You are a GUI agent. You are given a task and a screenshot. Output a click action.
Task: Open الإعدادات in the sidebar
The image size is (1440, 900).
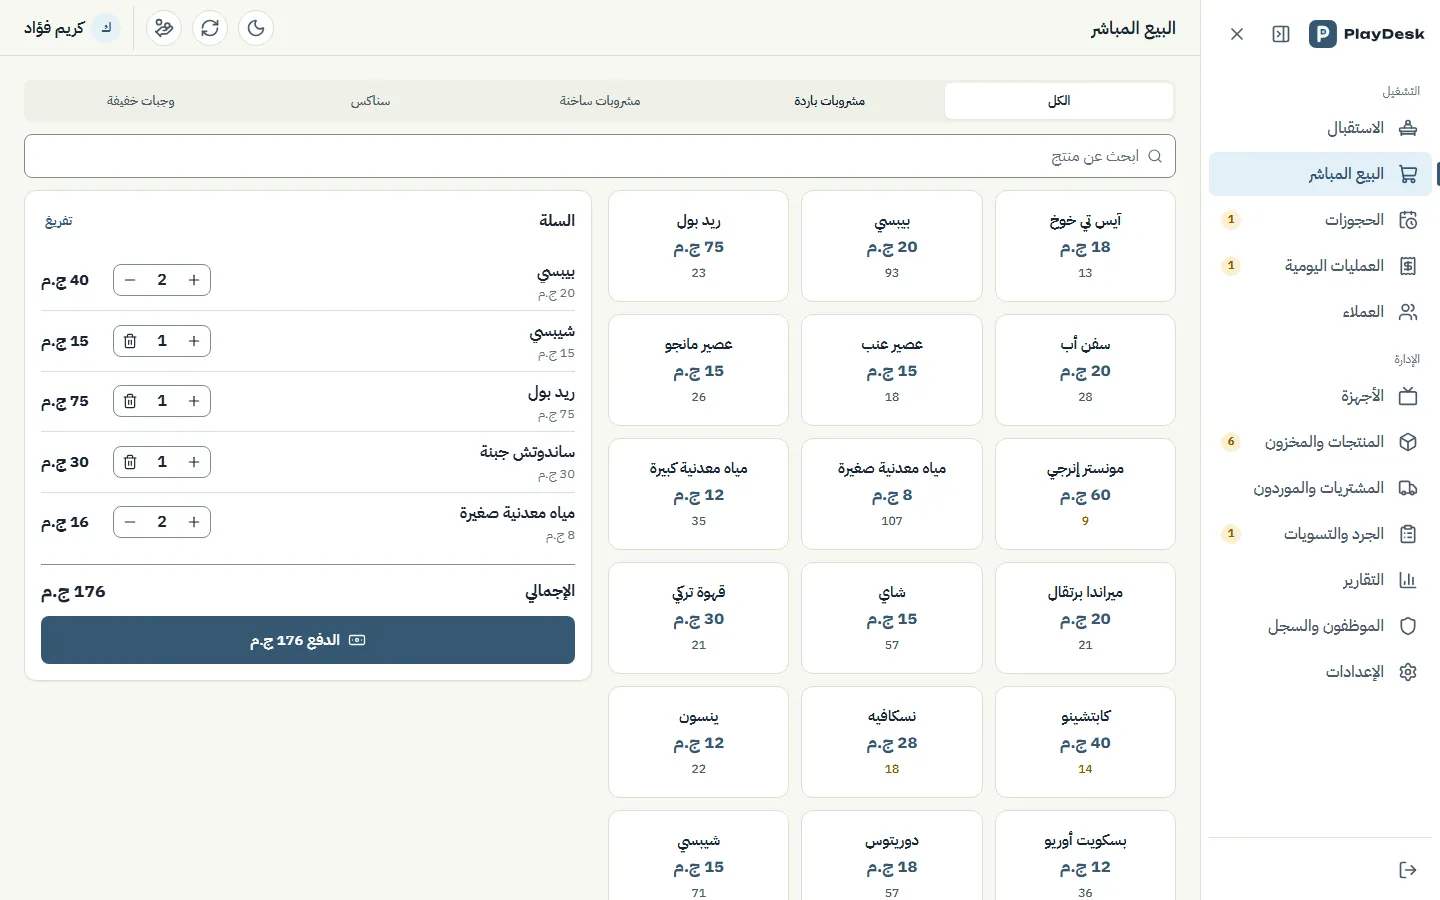click(x=1320, y=672)
